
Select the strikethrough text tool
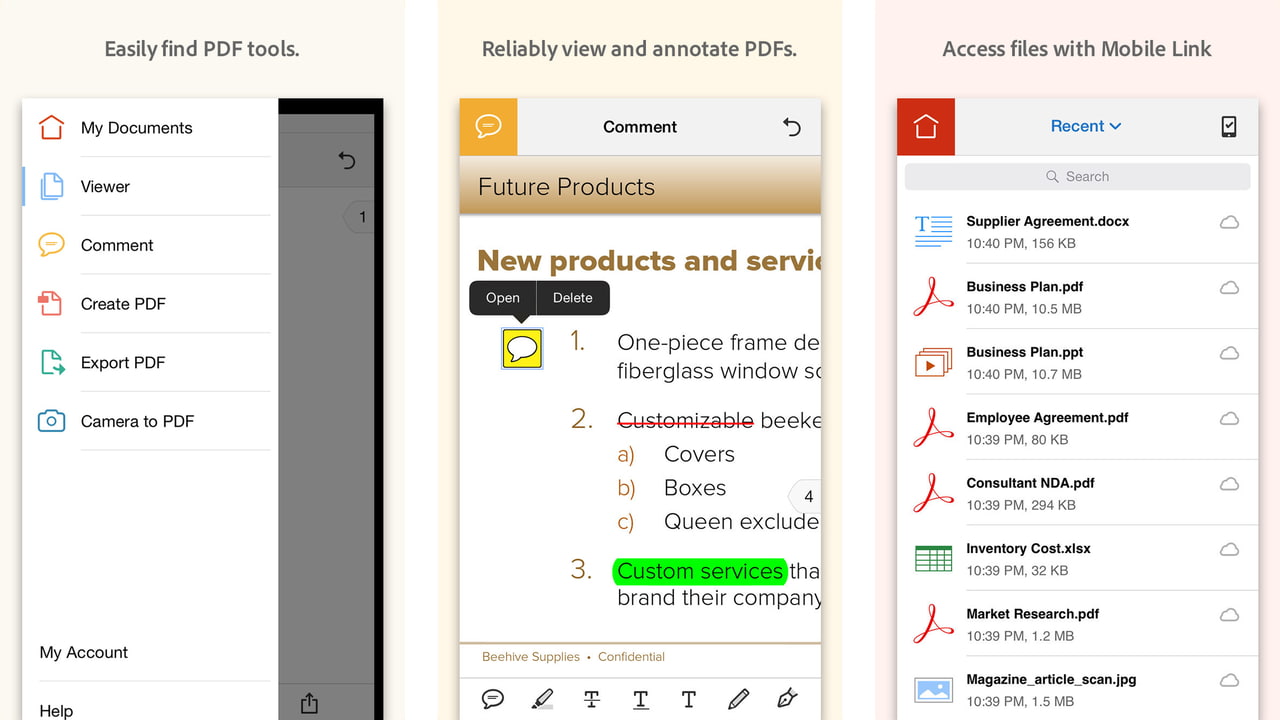591,699
